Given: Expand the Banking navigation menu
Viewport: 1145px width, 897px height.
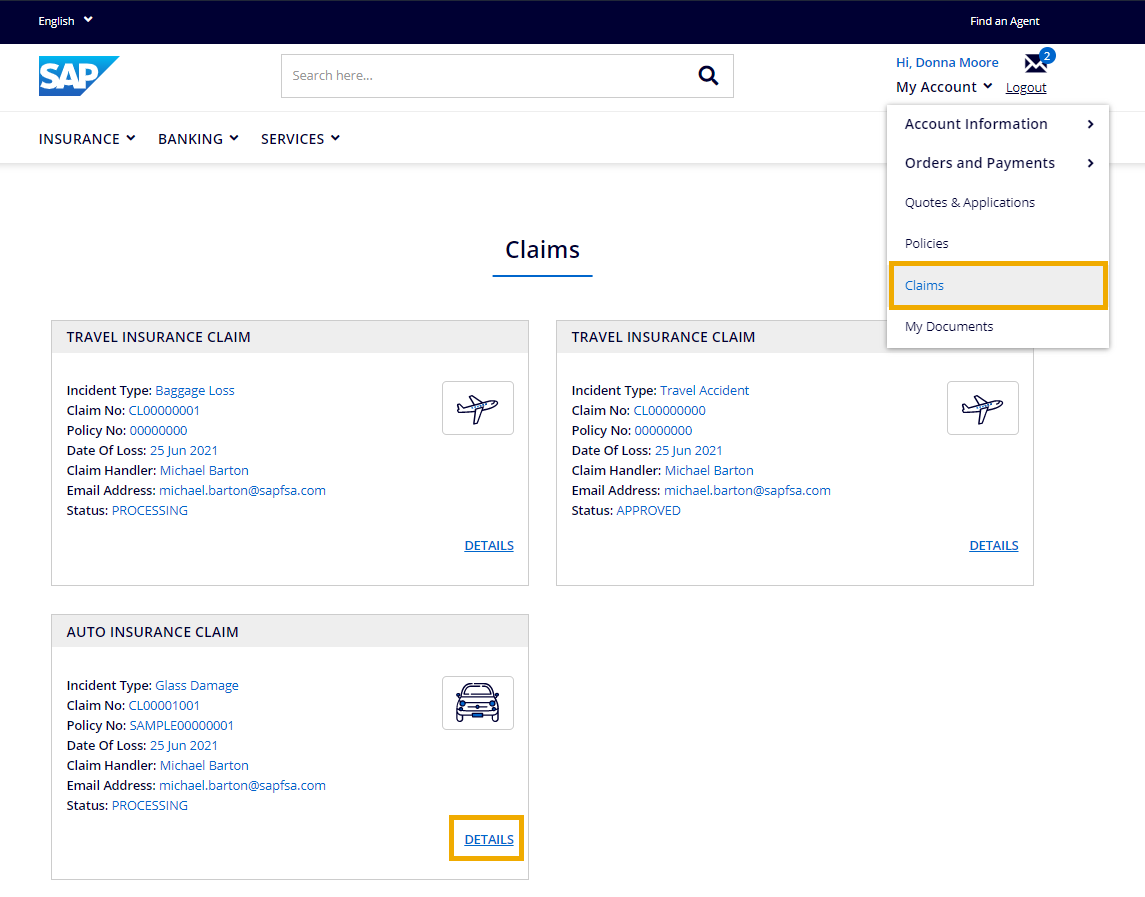Looking at the screenshot, I should tap(198, 139).
